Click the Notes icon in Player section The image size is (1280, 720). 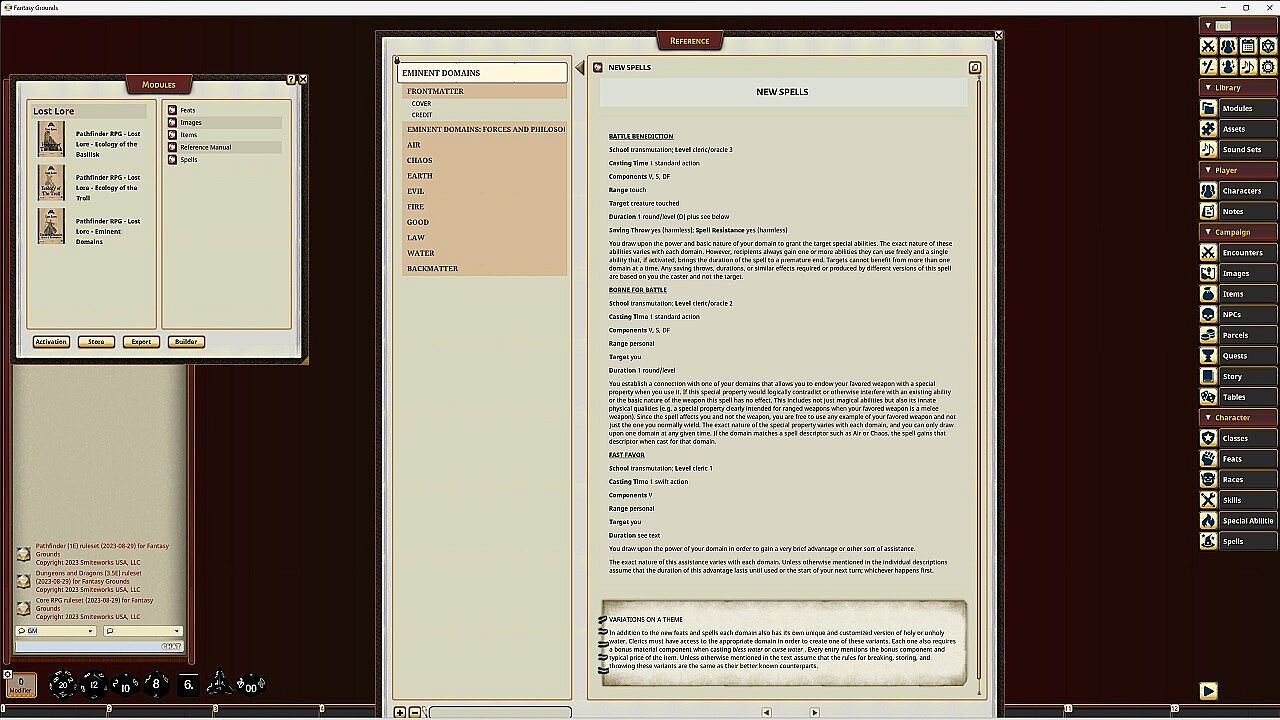[1208, 211]
